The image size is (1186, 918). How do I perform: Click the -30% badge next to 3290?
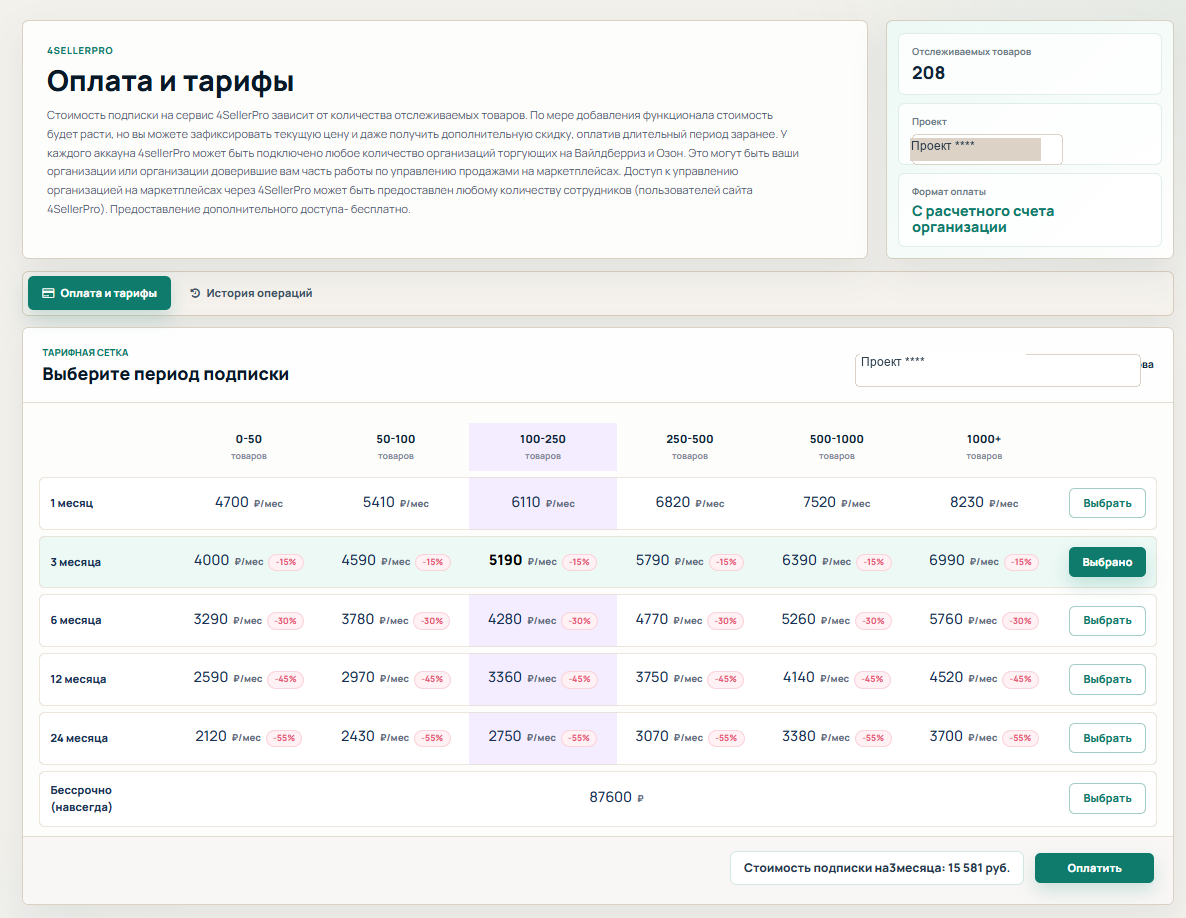pos(285,621)
